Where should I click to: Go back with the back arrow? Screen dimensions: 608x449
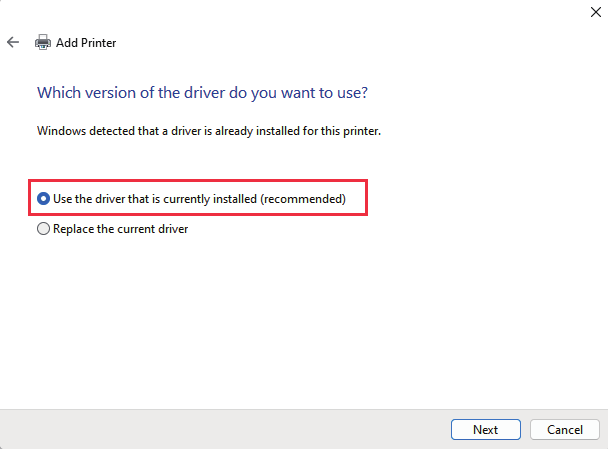pos(13,43)
